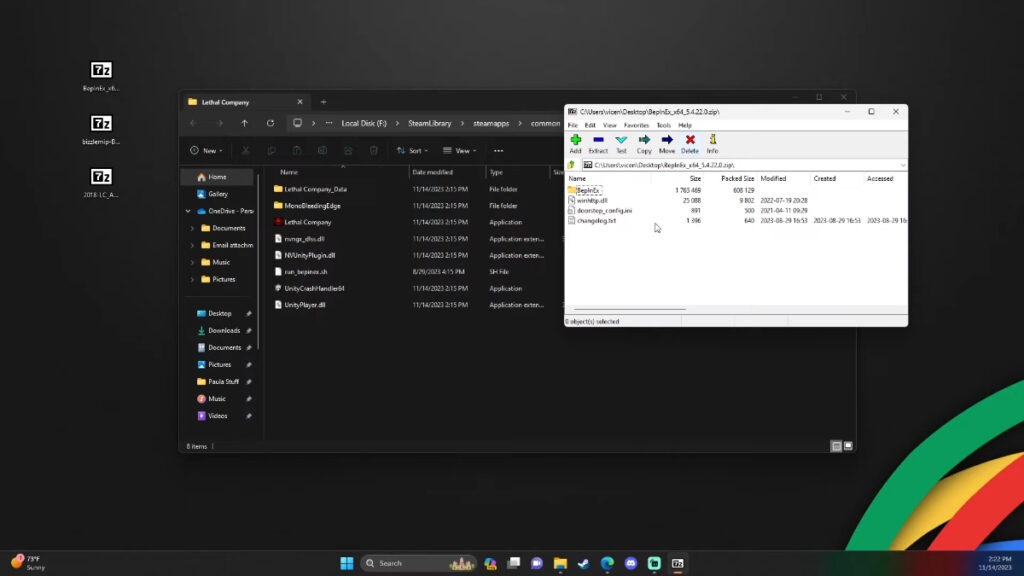Select the Cut icon in Explorer toolbar
The height and width of the screenshot is (576, 1024).
pos(246,151)
